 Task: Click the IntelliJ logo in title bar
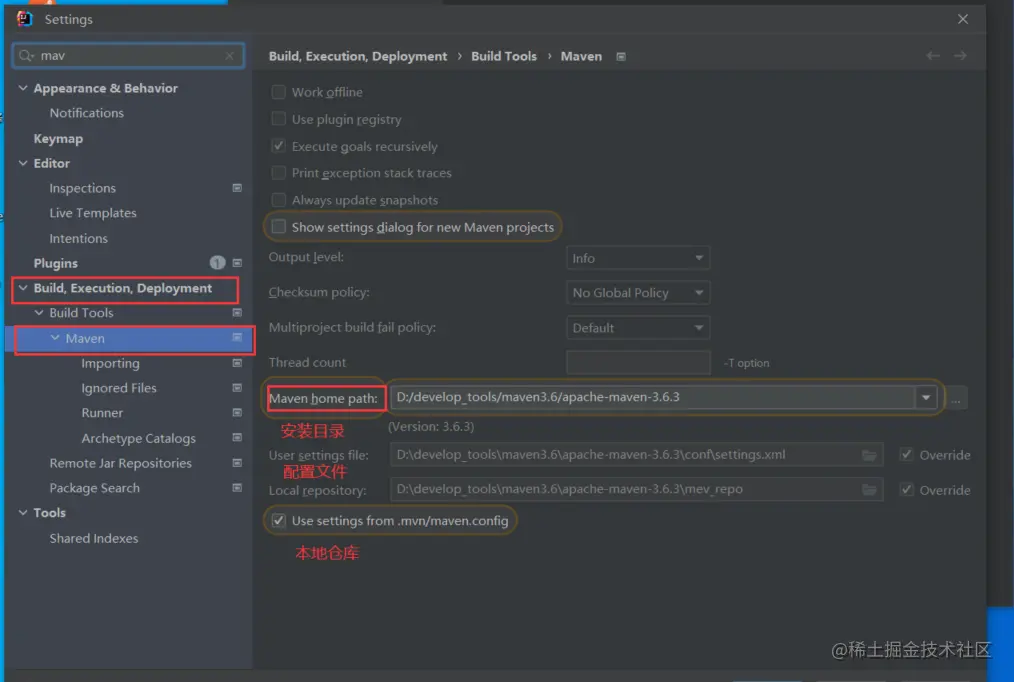point(25,19)
